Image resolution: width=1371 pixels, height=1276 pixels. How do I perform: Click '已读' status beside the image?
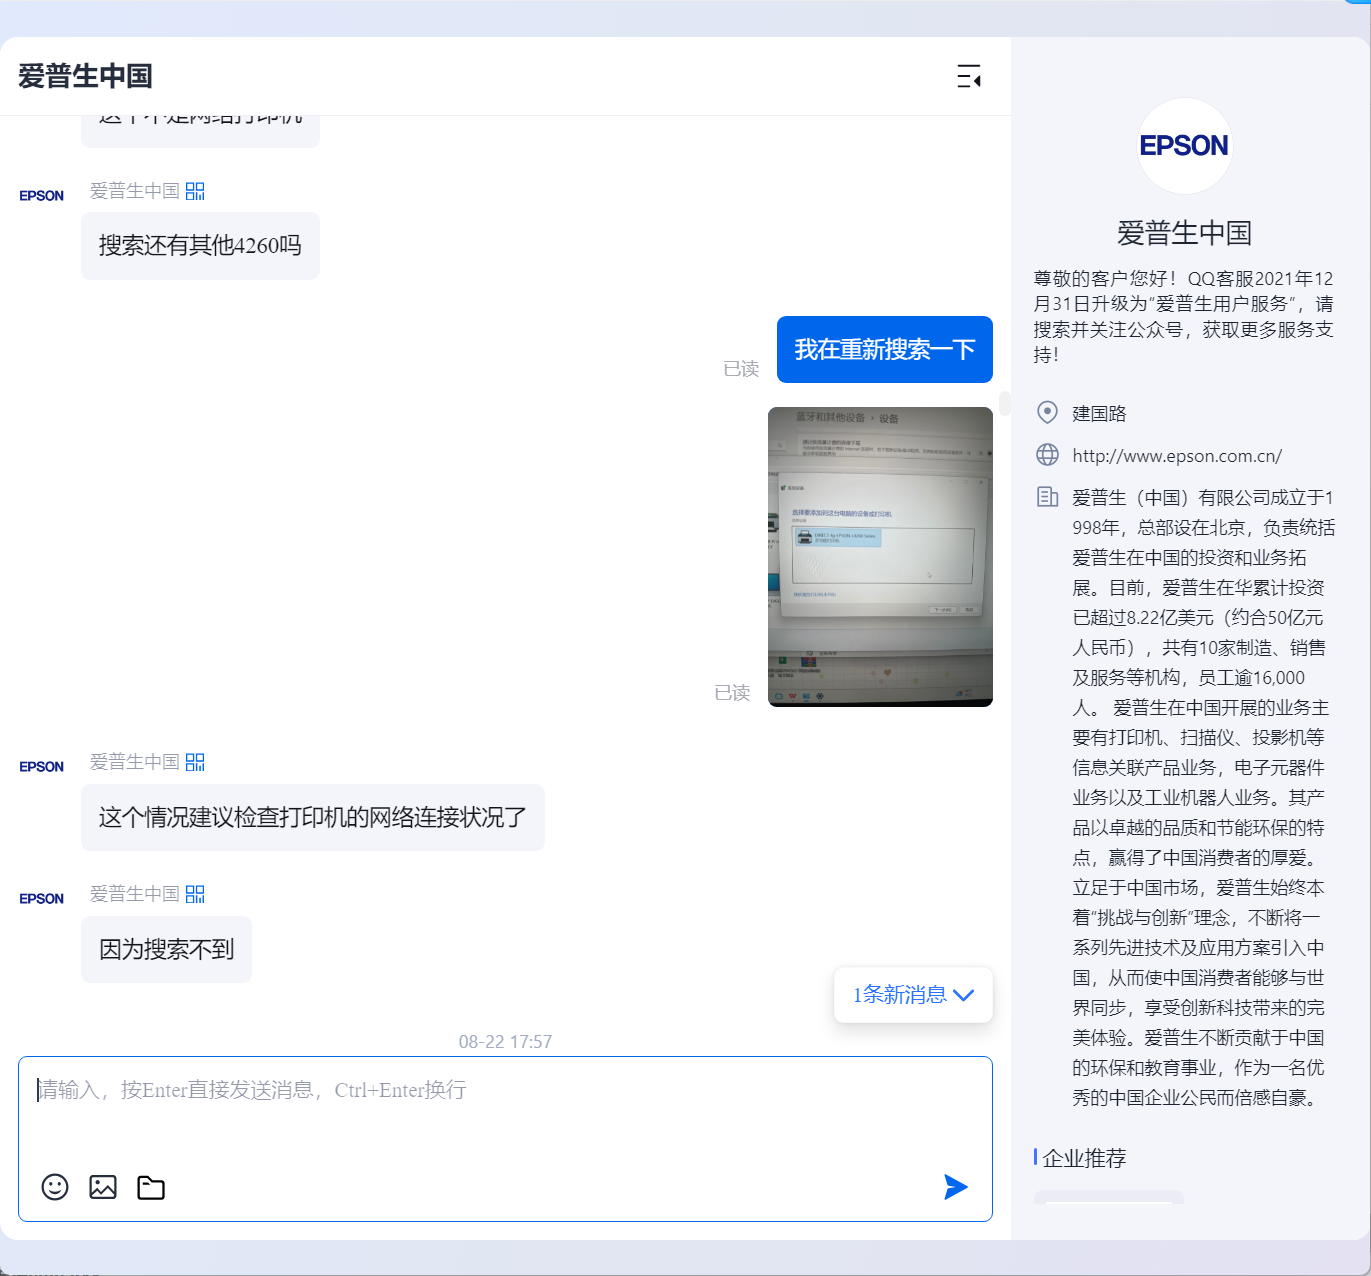[732, 693]
